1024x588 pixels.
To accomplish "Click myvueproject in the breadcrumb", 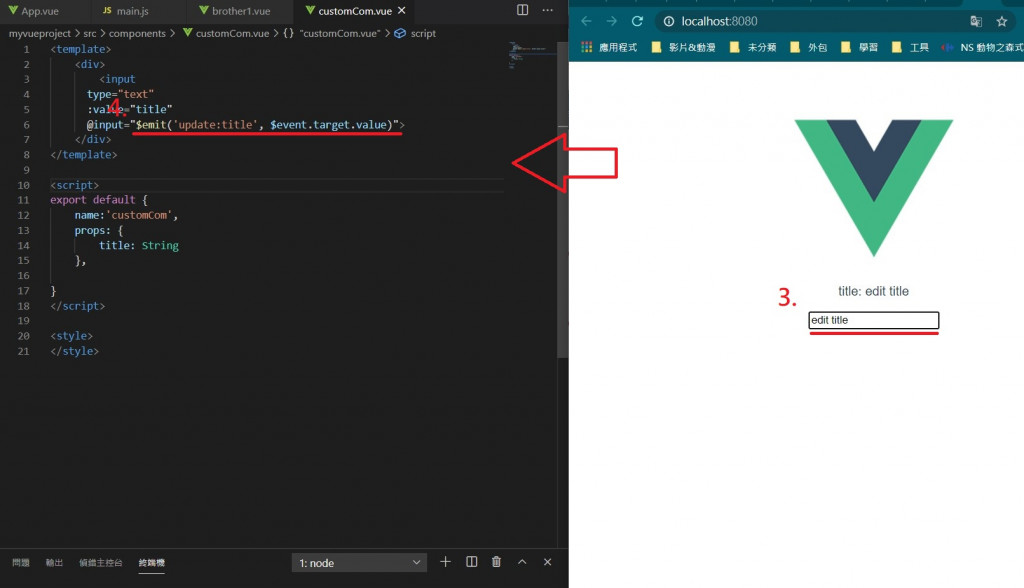I will point(40,33).
